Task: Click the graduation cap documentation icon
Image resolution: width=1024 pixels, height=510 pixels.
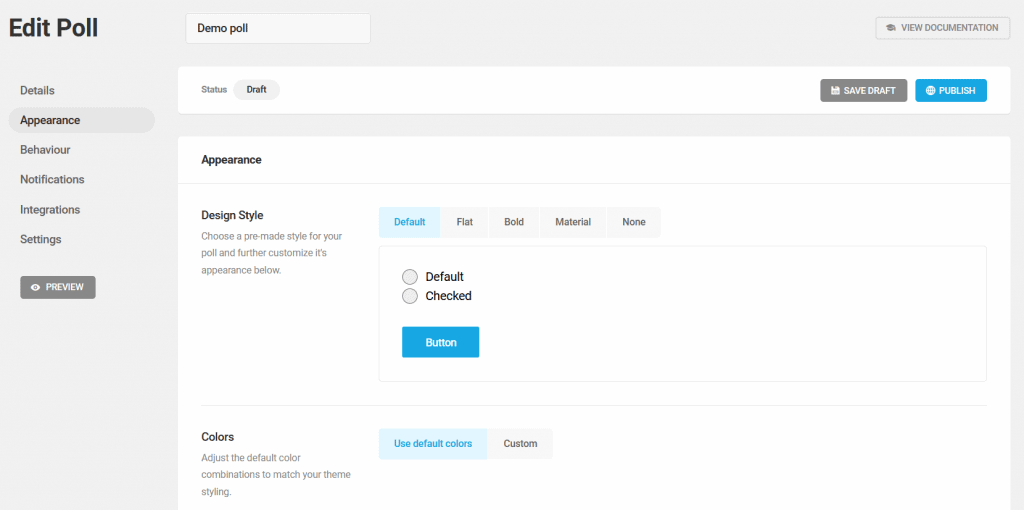Action: [890, 28]
